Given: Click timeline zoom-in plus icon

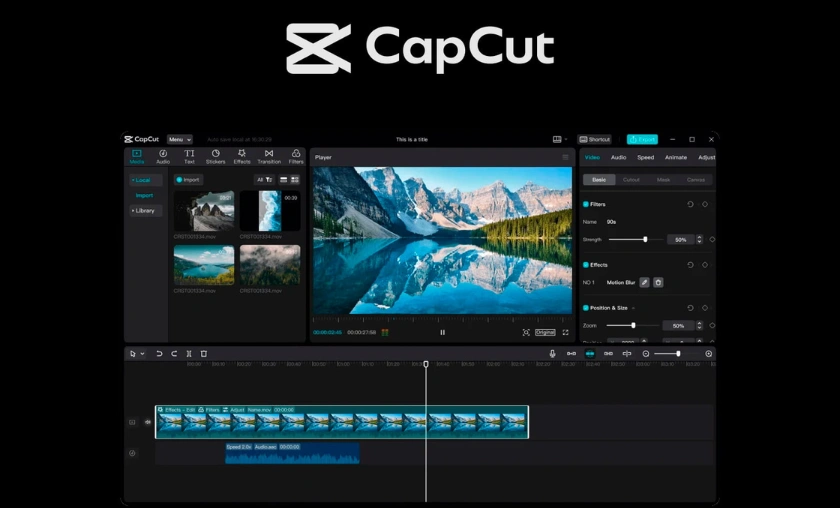Looking at the screenshot, I should [708, 354].
